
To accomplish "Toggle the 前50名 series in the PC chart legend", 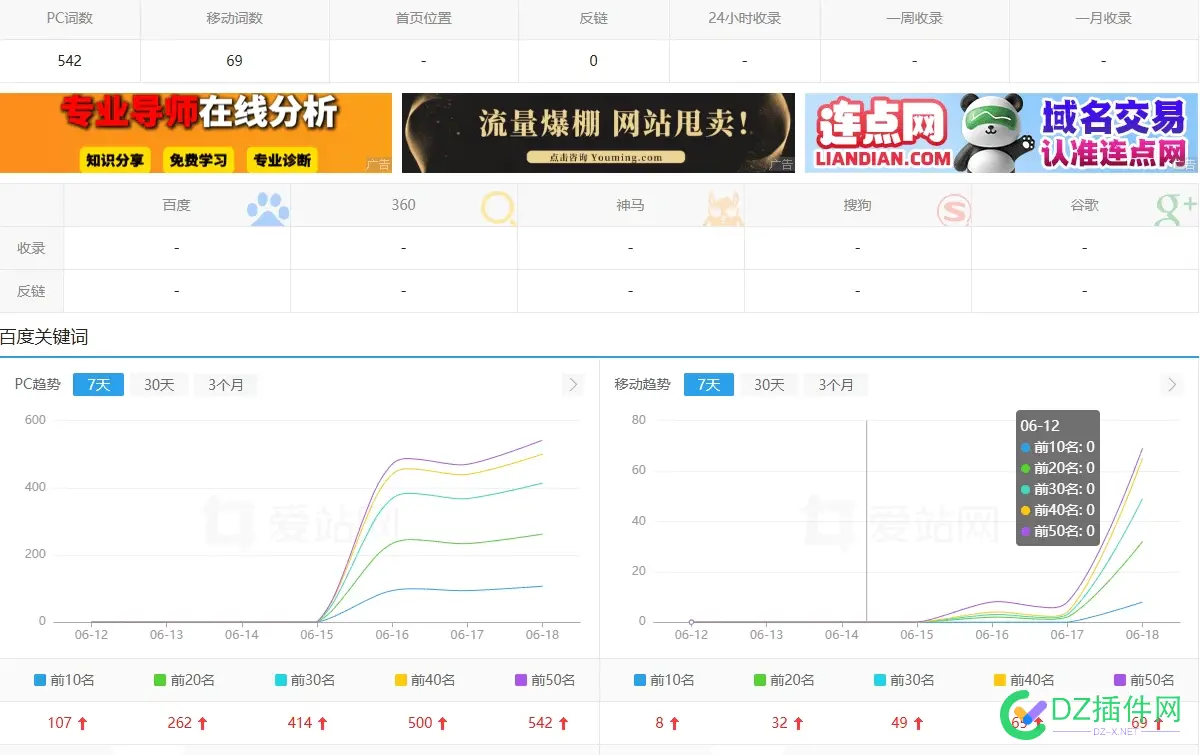I will (545, 679).
